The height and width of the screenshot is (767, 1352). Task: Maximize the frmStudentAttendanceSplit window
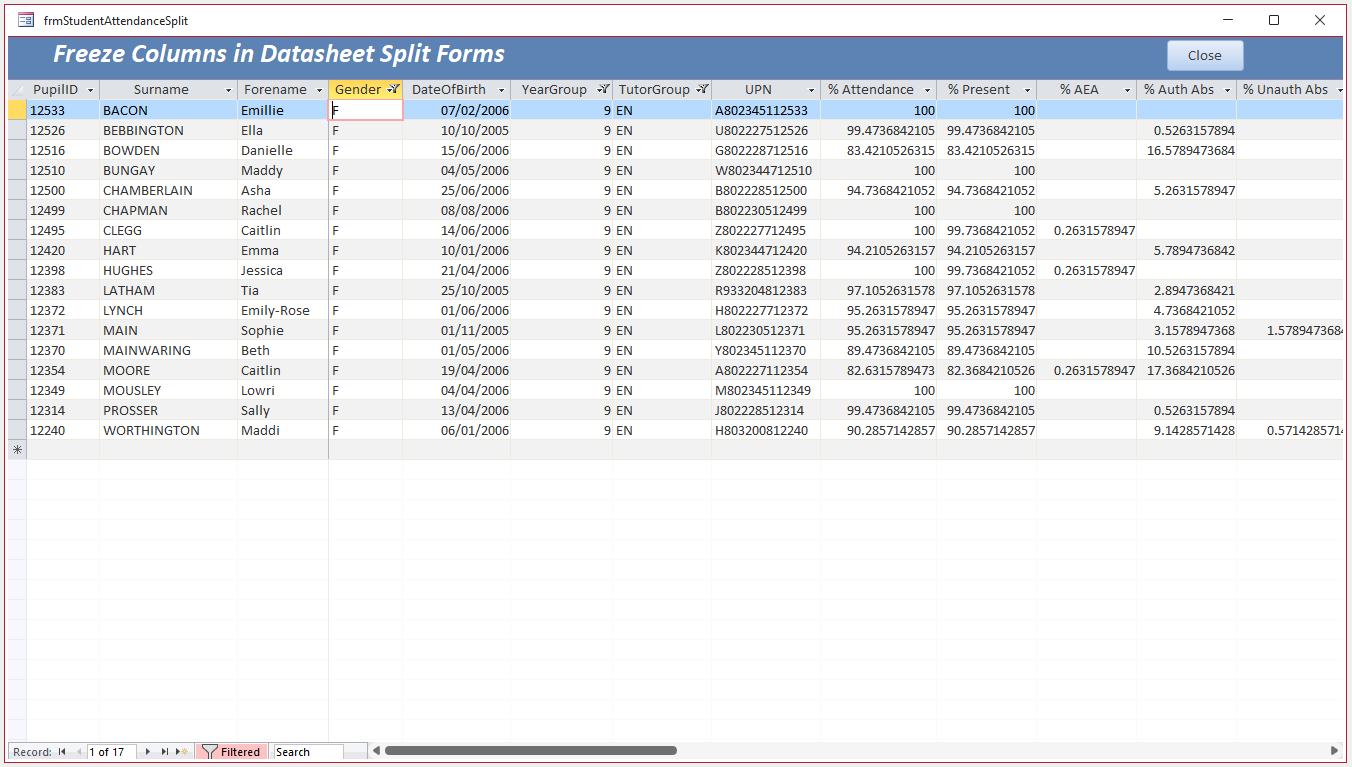click(1274, 20)
